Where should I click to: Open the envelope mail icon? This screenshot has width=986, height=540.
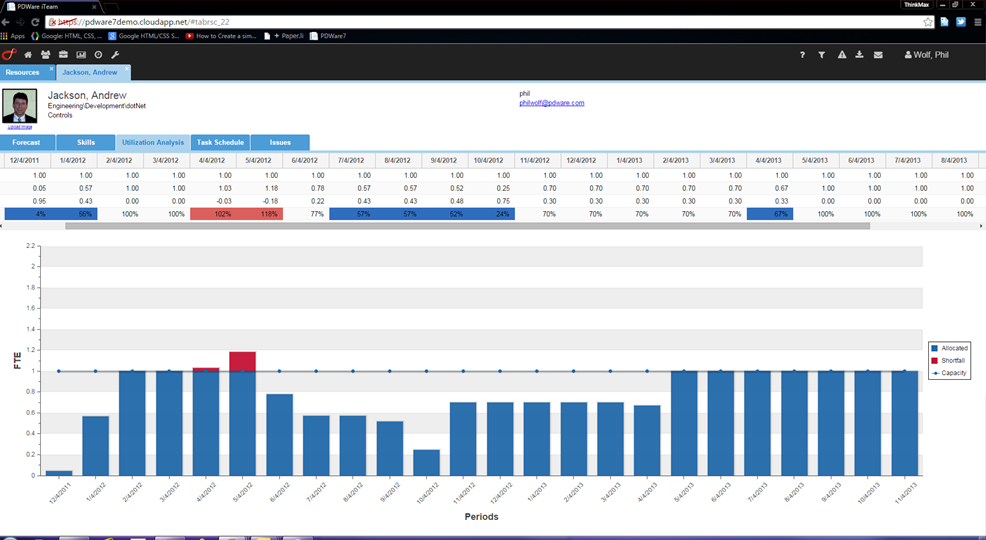878,55
